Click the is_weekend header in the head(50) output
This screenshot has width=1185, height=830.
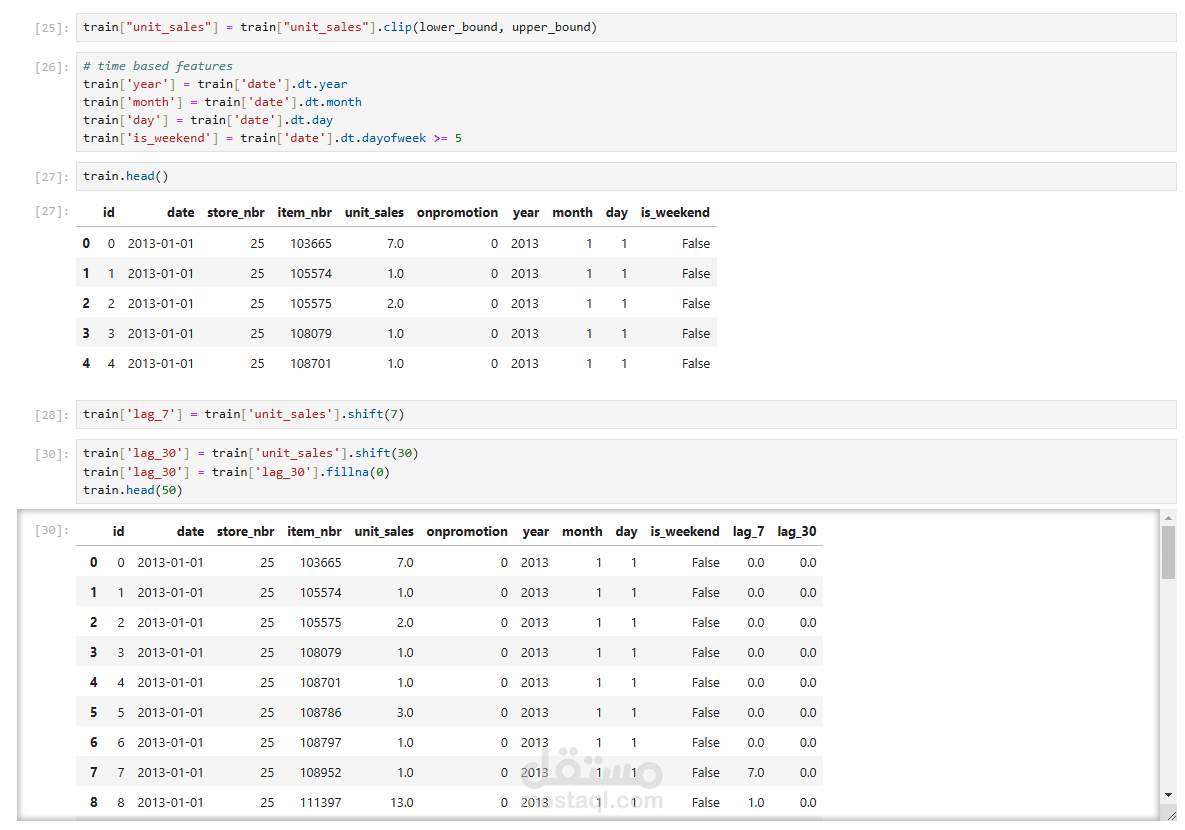tap(685, 531)
